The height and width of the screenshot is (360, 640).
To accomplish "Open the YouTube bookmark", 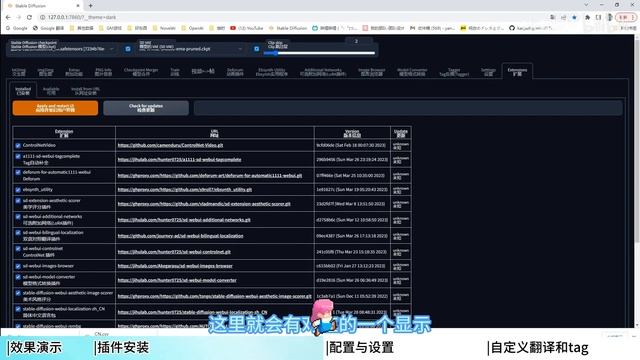I will point(247,28).
